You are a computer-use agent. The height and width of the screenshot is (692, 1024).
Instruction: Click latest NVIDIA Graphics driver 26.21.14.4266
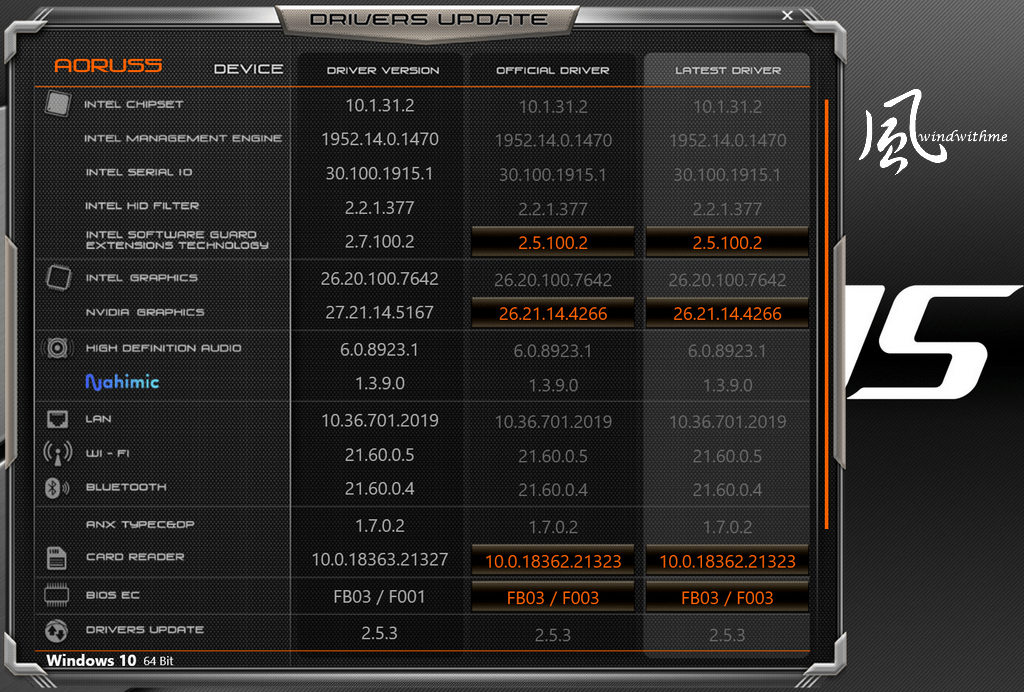coord(727,313)
